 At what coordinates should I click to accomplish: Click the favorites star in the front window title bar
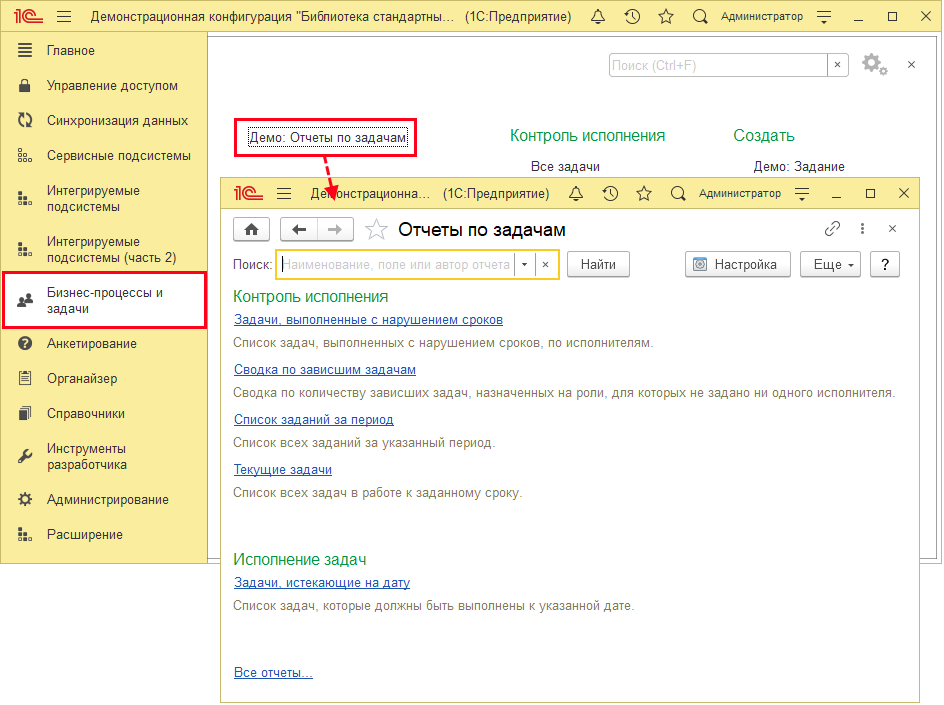pos(644,193)
